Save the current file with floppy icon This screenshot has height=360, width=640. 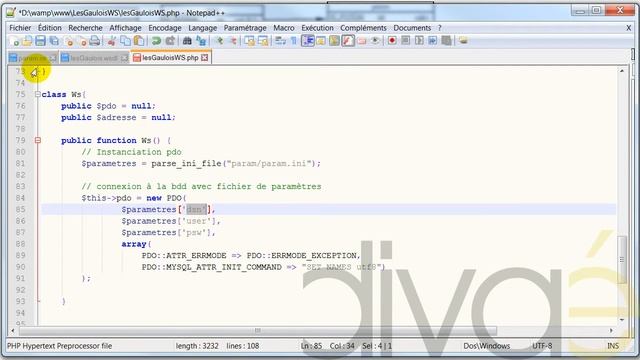(40, 41)
